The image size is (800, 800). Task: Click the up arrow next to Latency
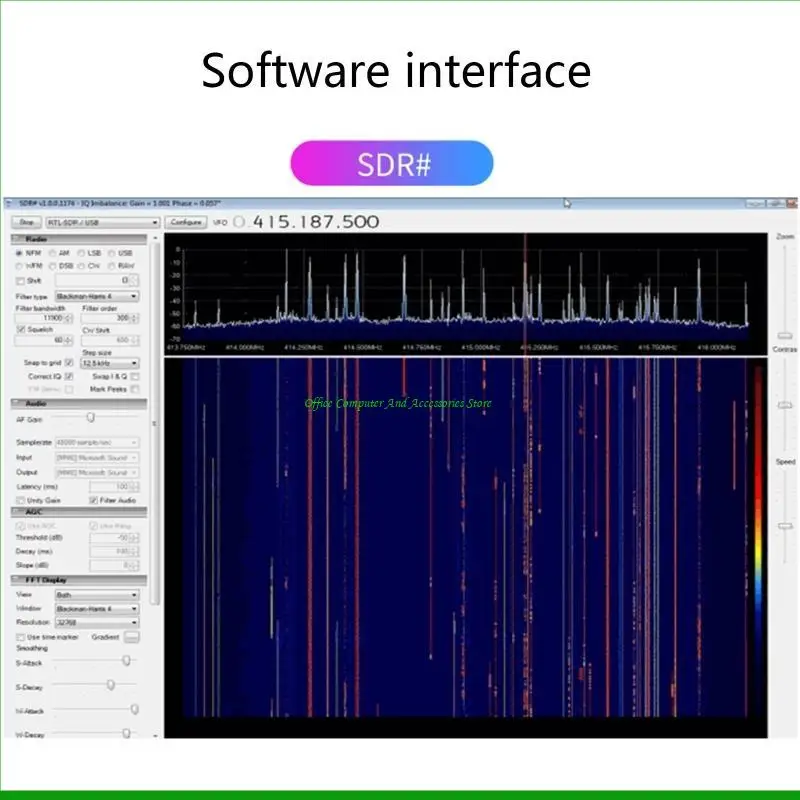point(134,483)
